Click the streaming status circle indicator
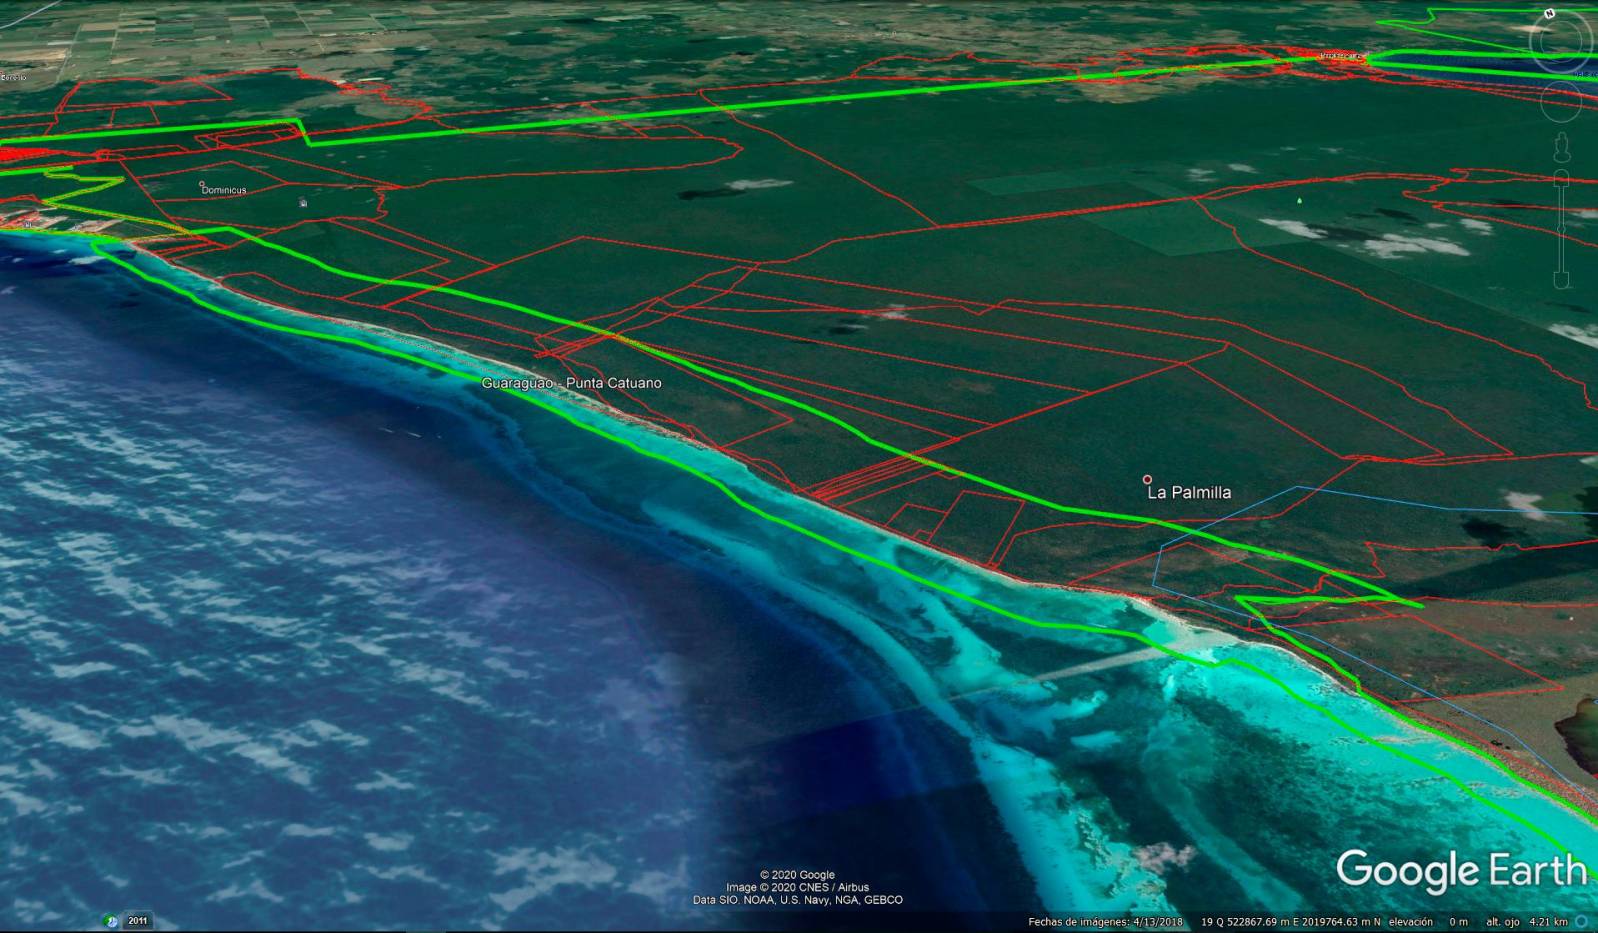This screenshot has height=933, width=1598. coord(1582,922)
